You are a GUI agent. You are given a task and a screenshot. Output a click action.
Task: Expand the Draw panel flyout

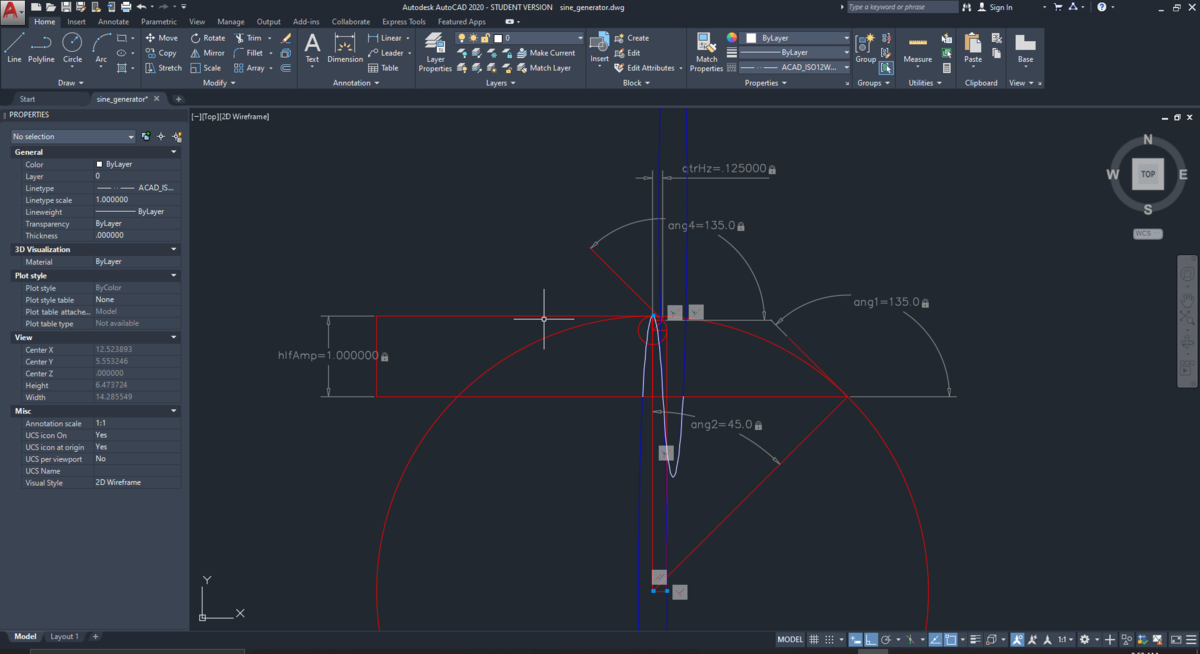point(71,83)
